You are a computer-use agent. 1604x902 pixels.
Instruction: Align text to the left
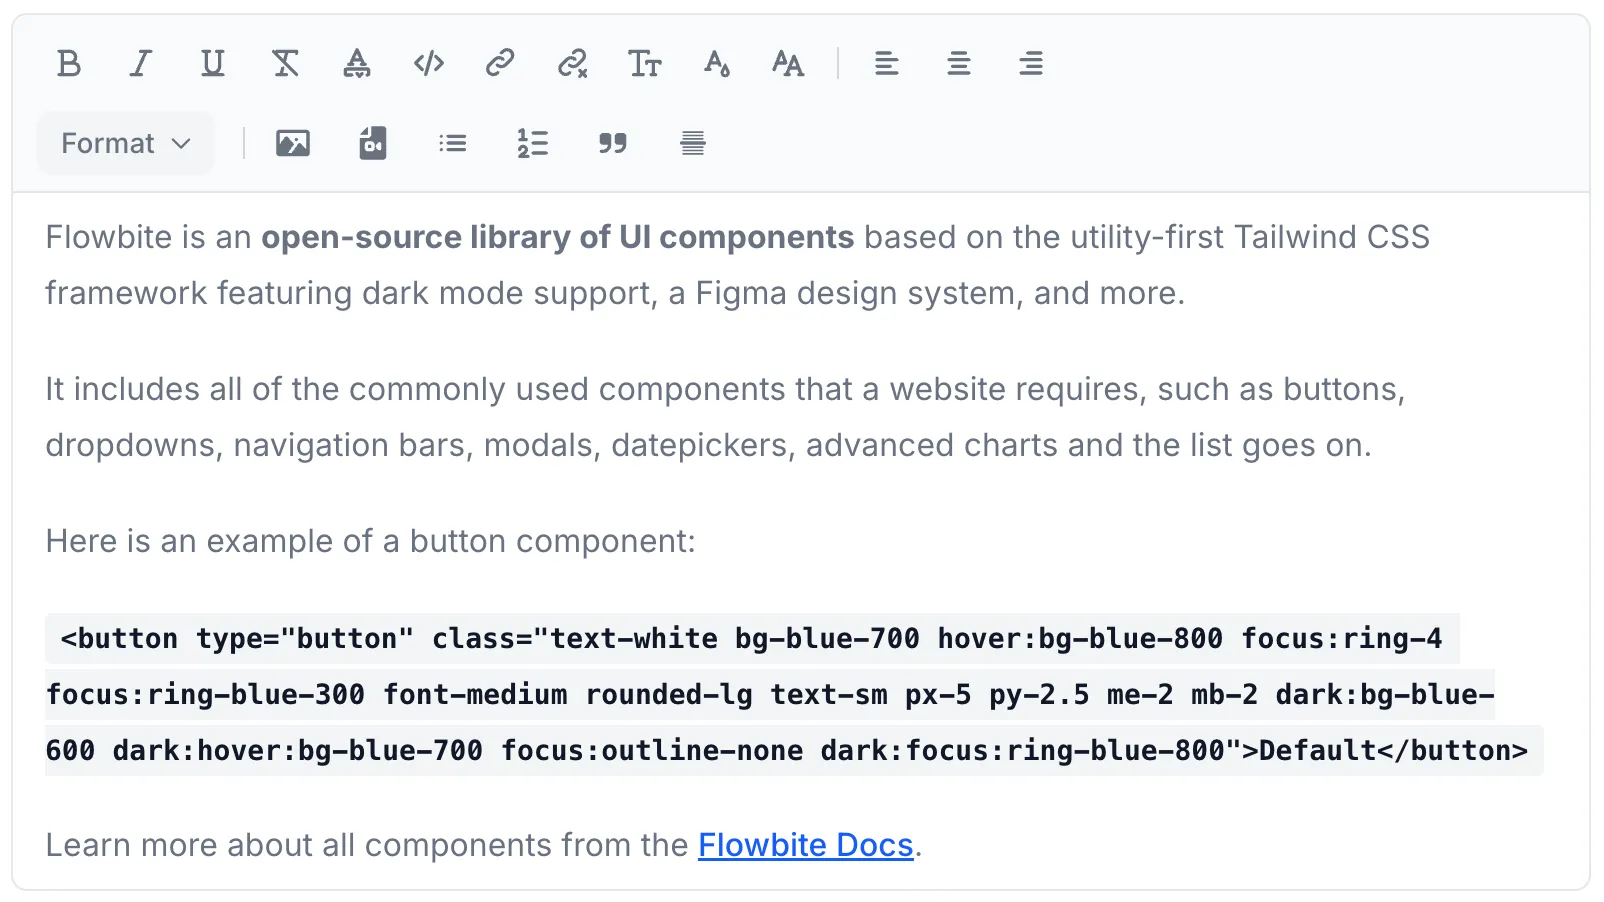pyautogui.click(x=887, y=64)
